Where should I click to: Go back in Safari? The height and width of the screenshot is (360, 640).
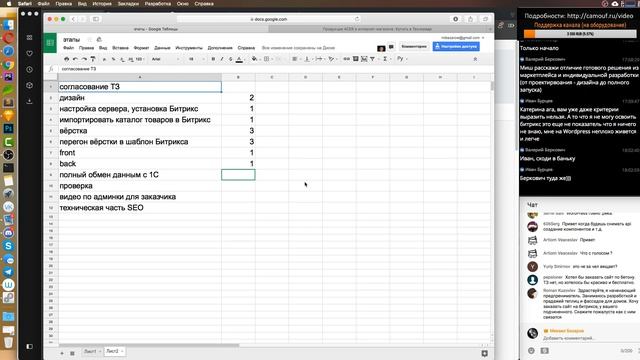point(73,19)
